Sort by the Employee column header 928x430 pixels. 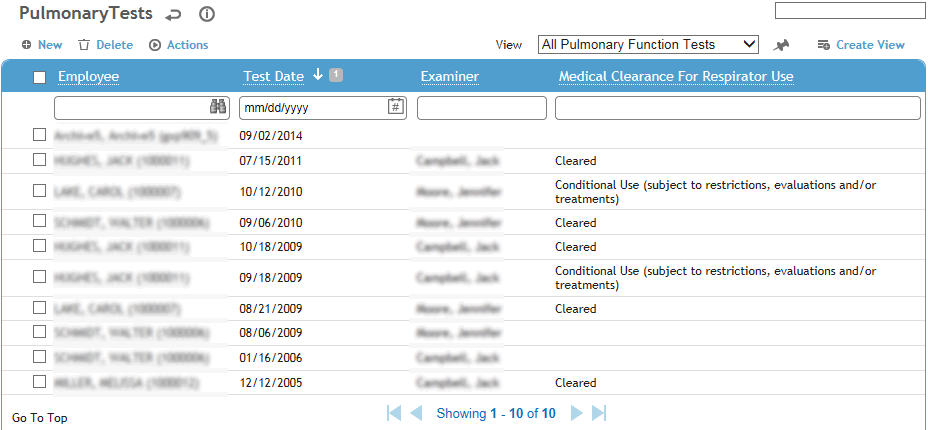coord(88,76)
